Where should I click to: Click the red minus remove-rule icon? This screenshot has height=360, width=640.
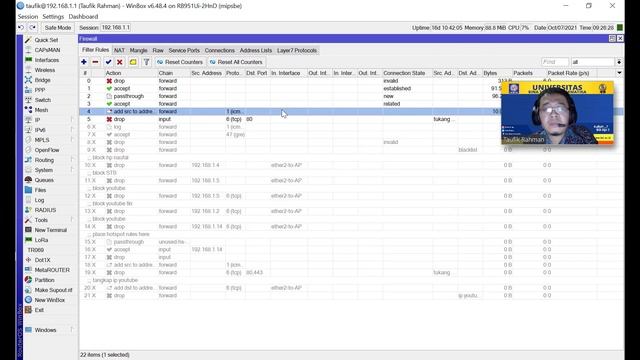(95, 62)
